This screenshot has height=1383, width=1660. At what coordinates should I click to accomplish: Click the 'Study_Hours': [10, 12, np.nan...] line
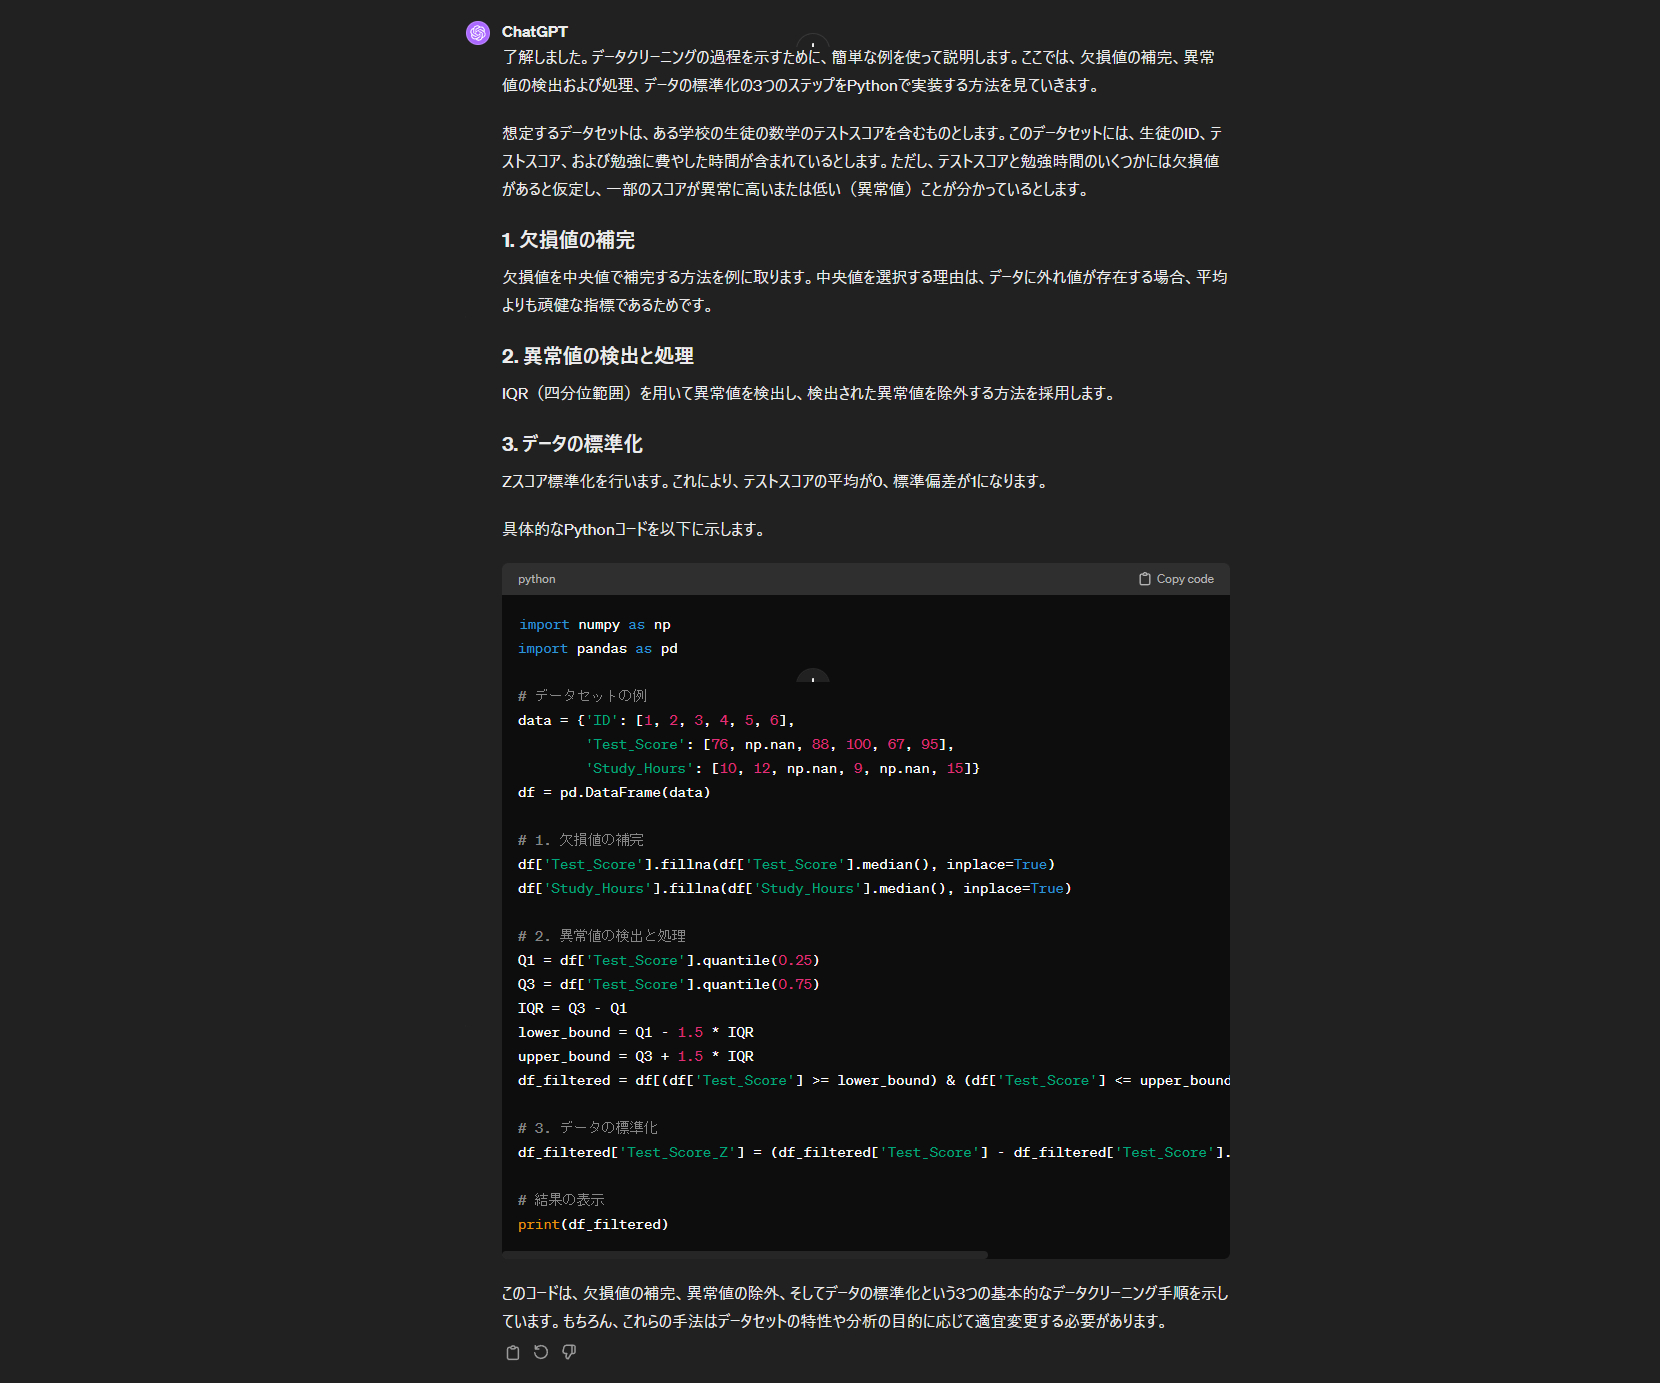[783, 769]
